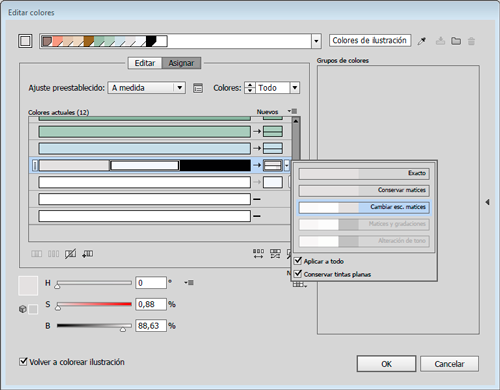Expand the active color group dropdown arrow
This screenshot has width=500, height=390.
pos(316,41)
